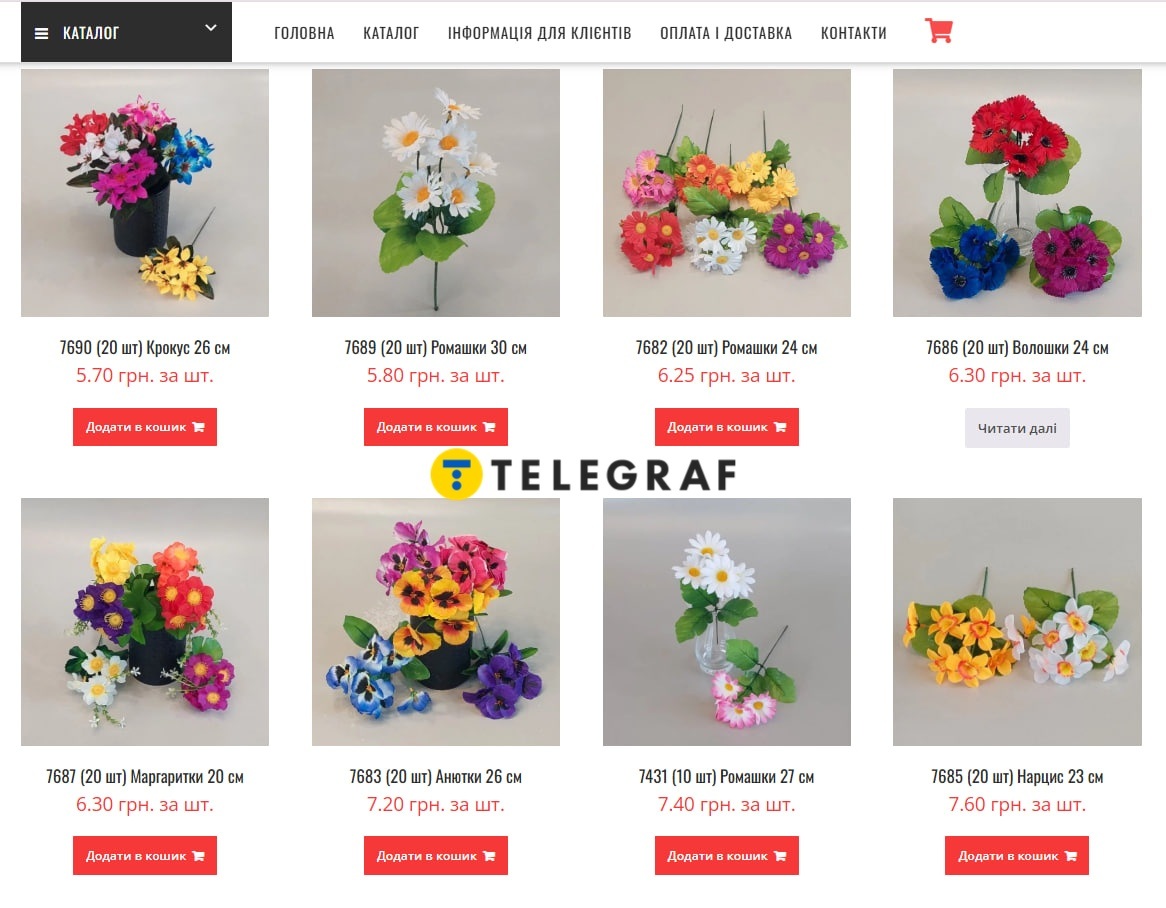
Task: Click Читати далі for 7686 Волошки
Action: [x=1017, y=428]
